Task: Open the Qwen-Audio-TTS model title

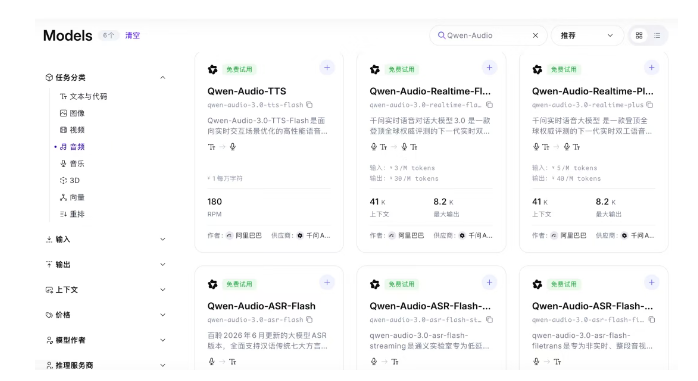Action: (x=247, y=91)
